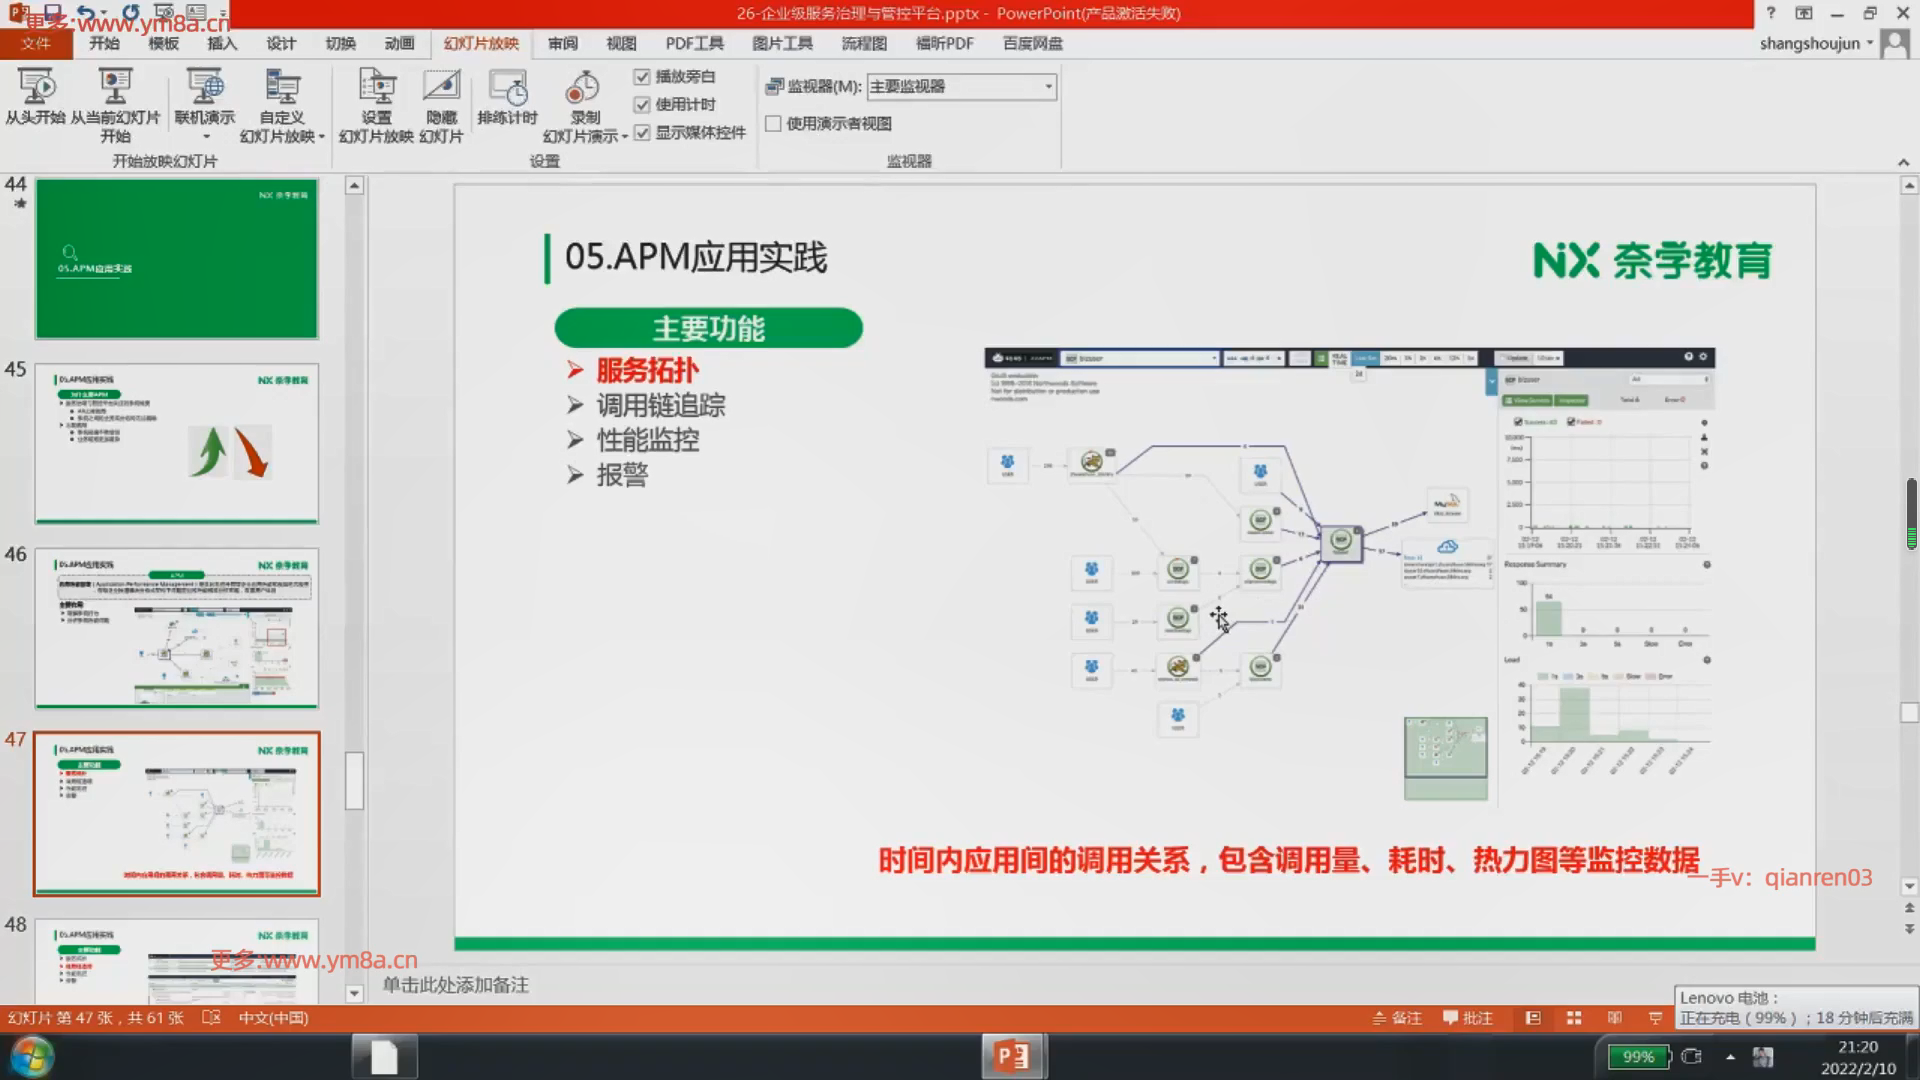The height and width of the screenshot is (1080, 1920).
Task: Click 批注 comments button in status bar
Action: pos(1467,1018)
